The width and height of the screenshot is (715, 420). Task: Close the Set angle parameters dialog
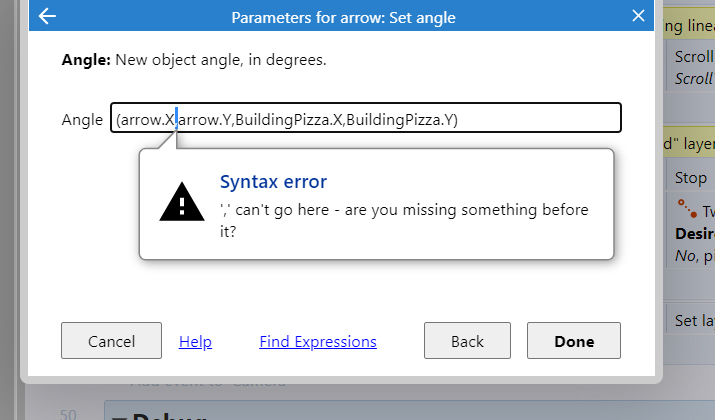point(638,16)
